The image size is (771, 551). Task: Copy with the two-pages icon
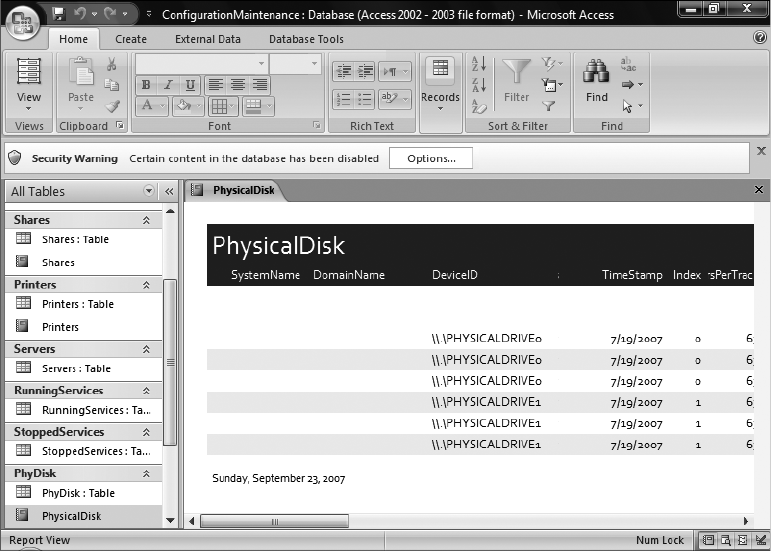click(112, 85)
